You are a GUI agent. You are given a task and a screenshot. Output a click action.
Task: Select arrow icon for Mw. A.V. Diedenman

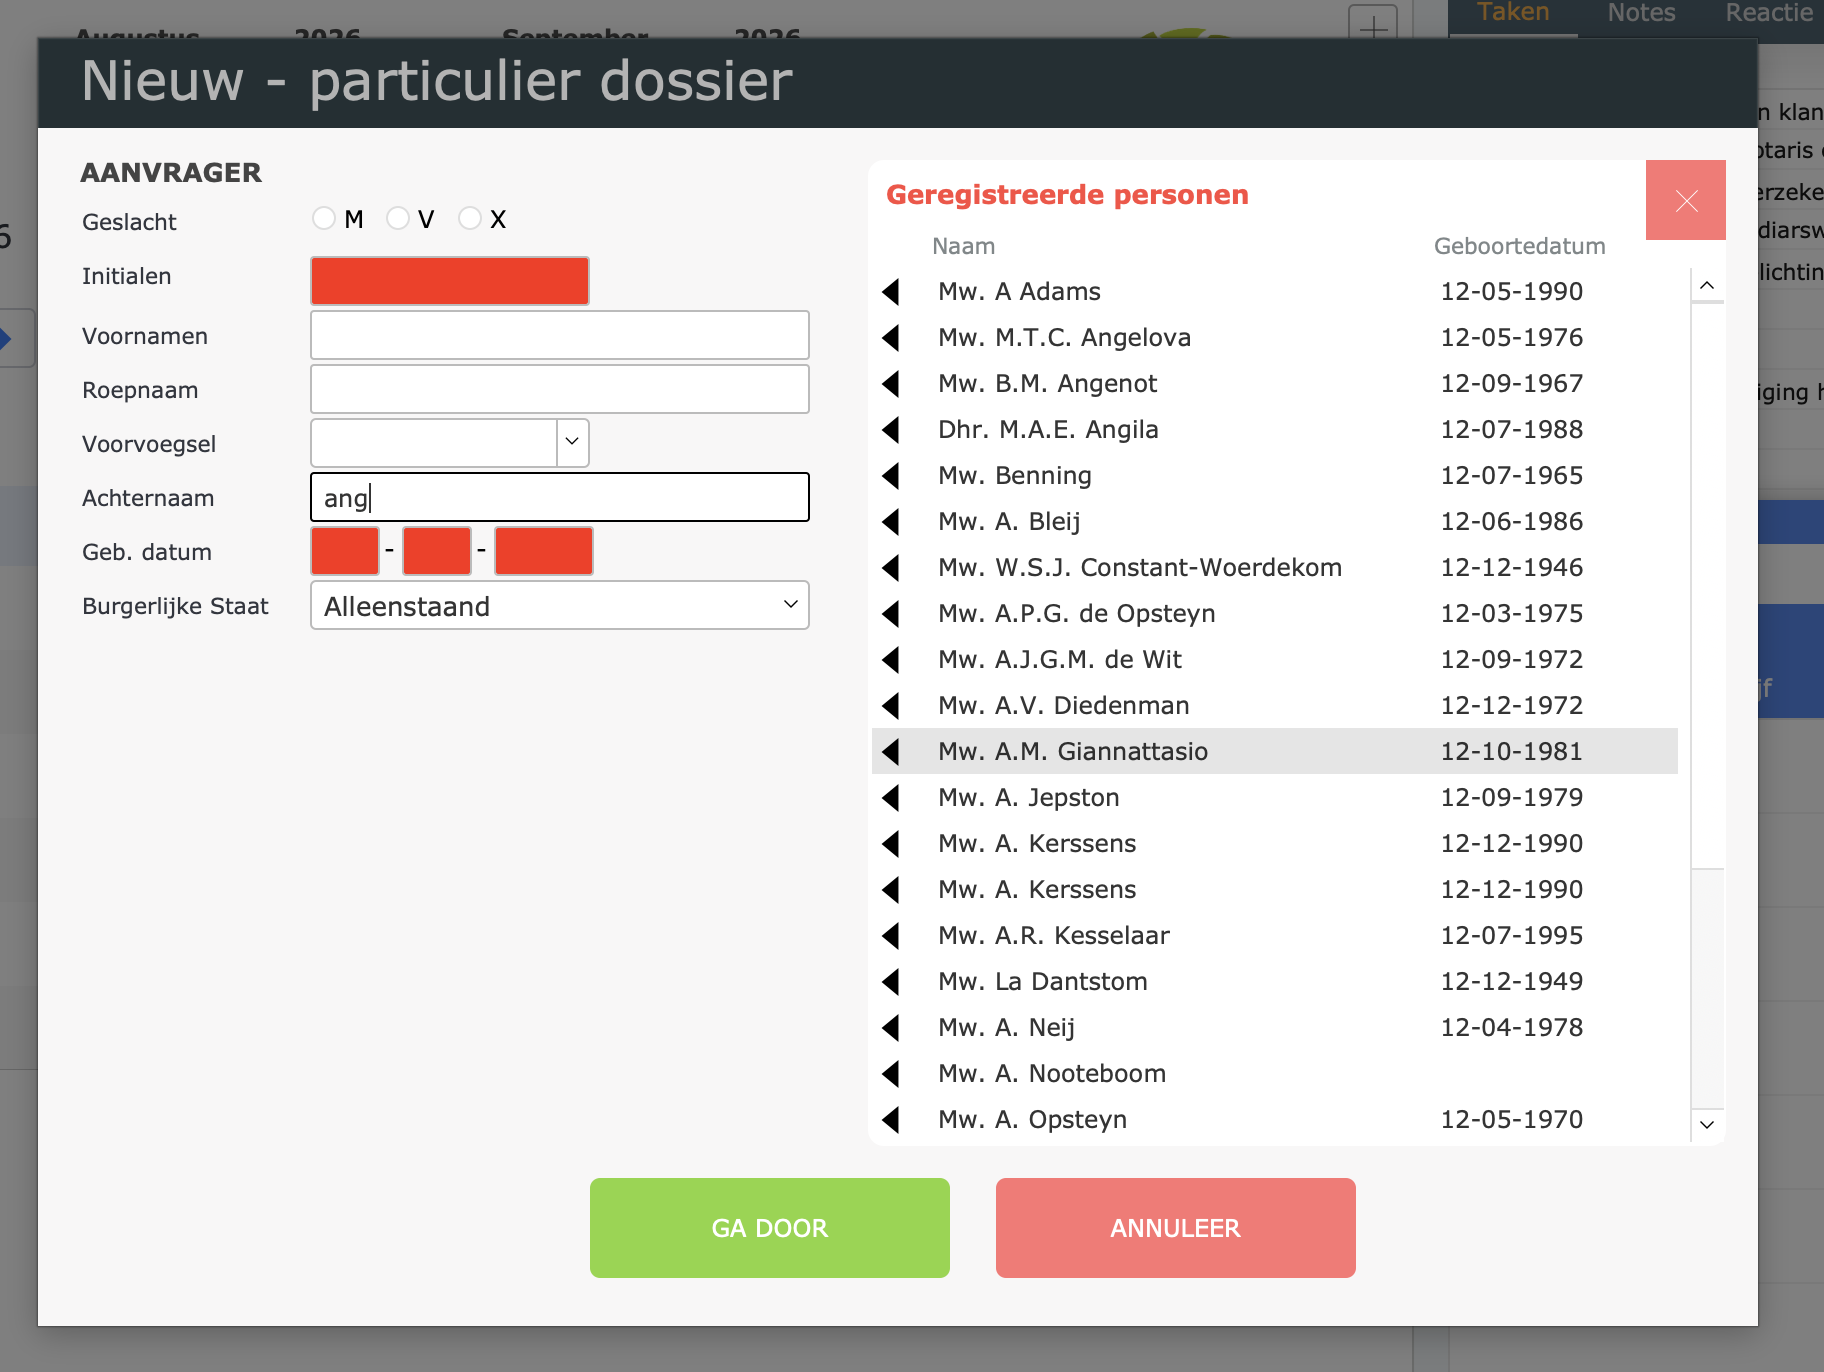point(891,706)
